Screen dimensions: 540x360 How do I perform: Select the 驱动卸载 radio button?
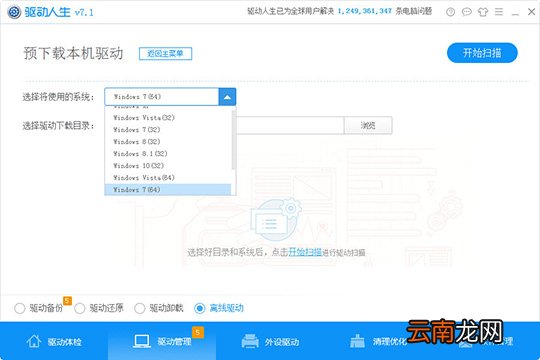pos(139,308)
